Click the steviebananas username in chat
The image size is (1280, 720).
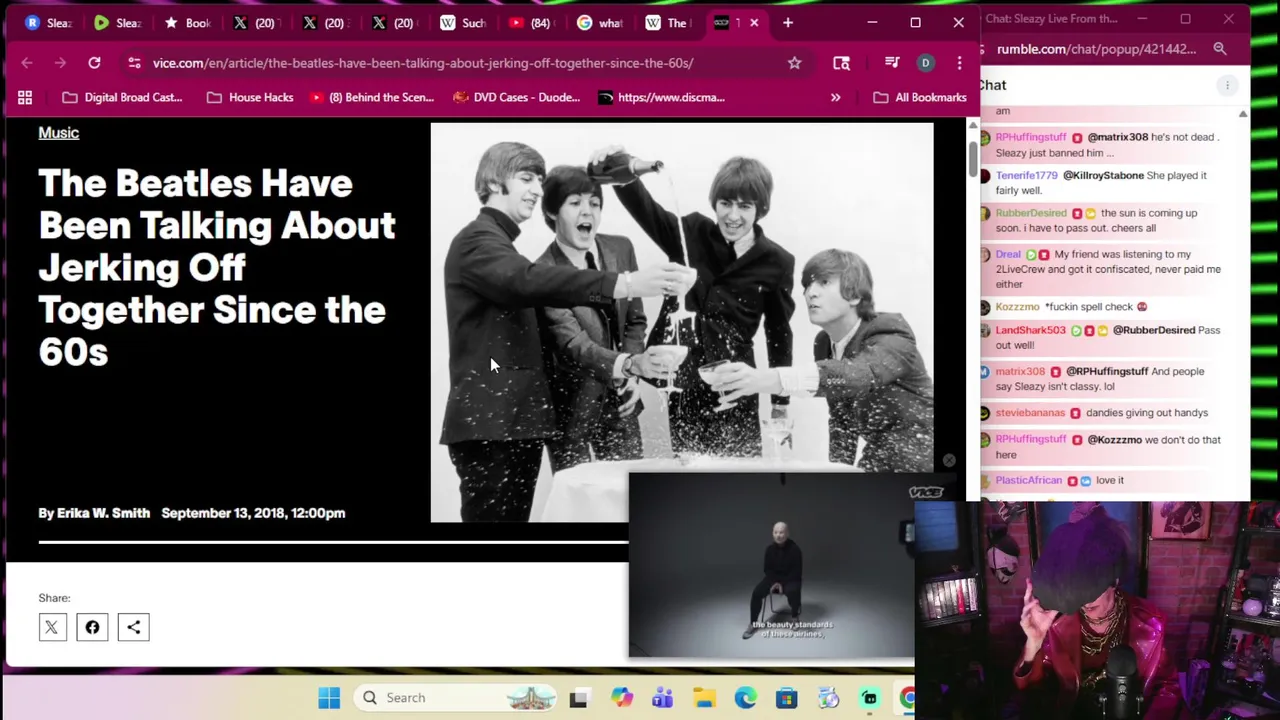(x=1030, y=412)
